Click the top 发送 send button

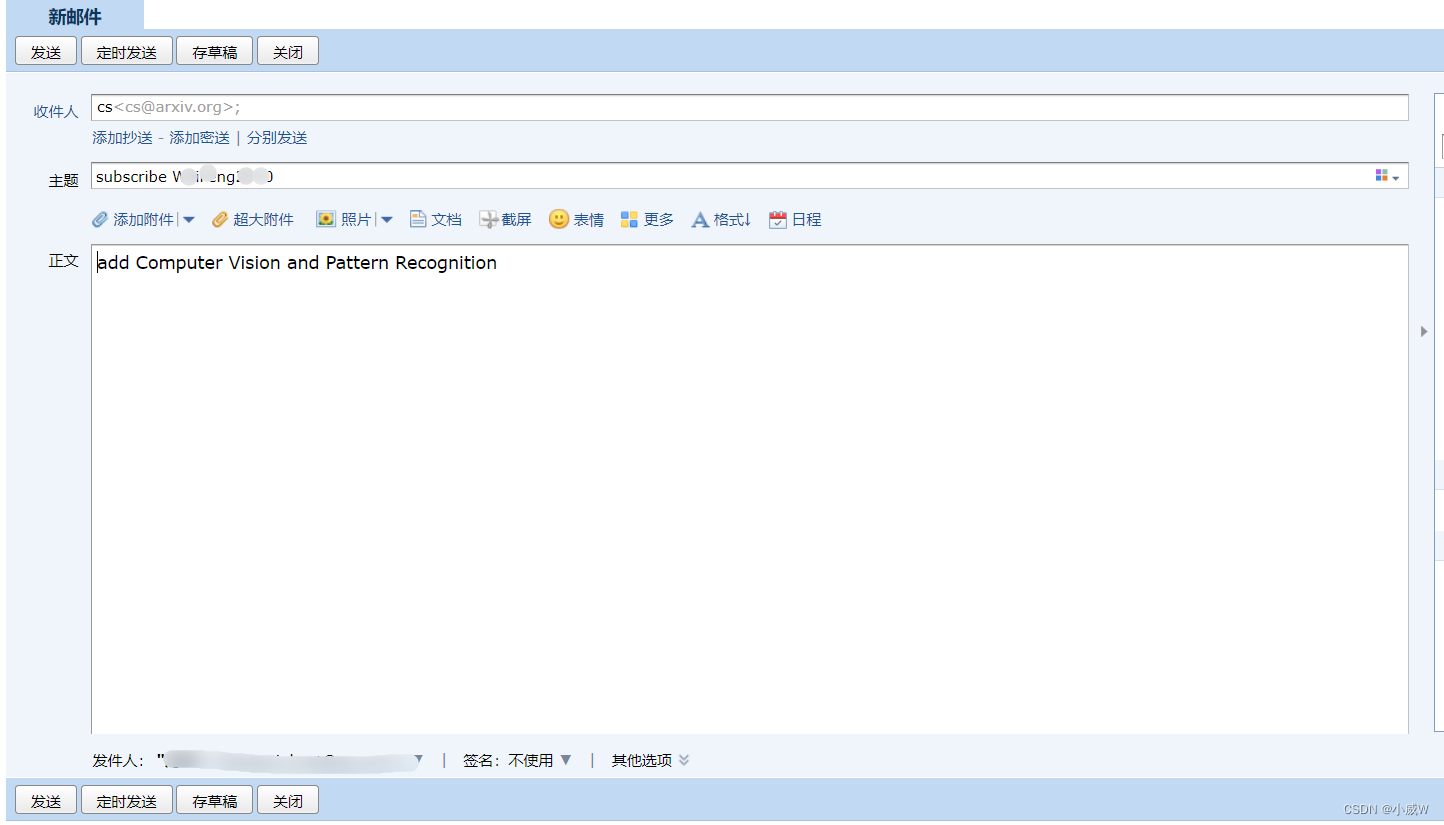[x=46, y=52]
